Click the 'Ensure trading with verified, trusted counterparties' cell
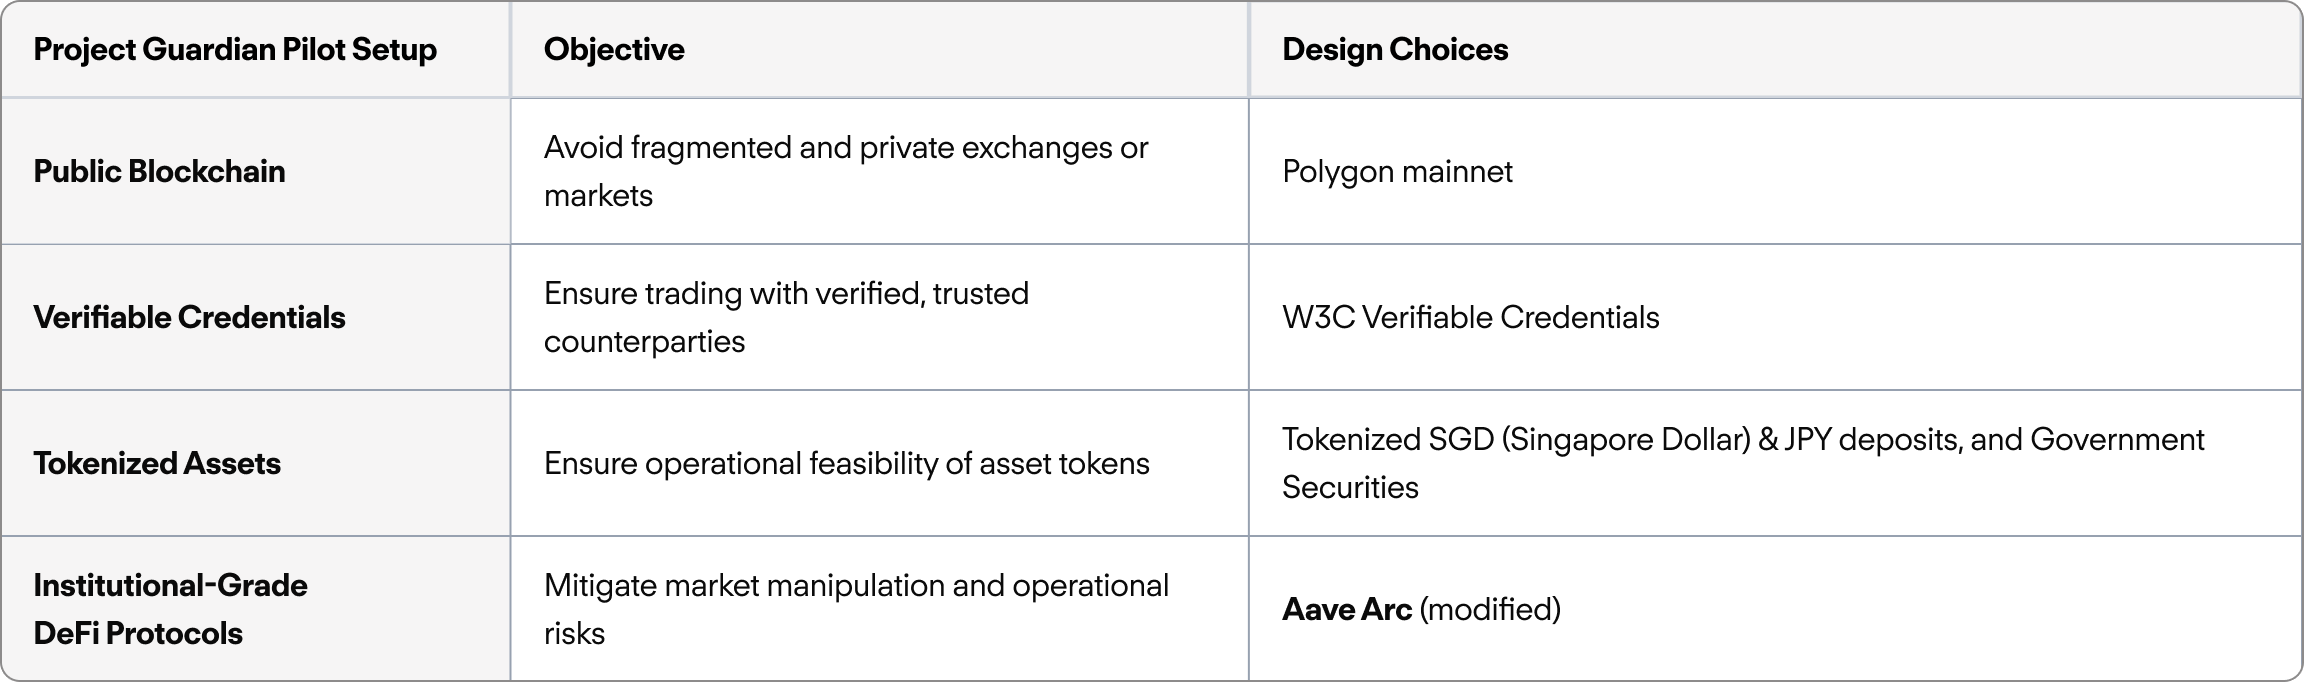The height and width of the screenshot is (682, 2304). pyautogui.click(x=786, y=317)
